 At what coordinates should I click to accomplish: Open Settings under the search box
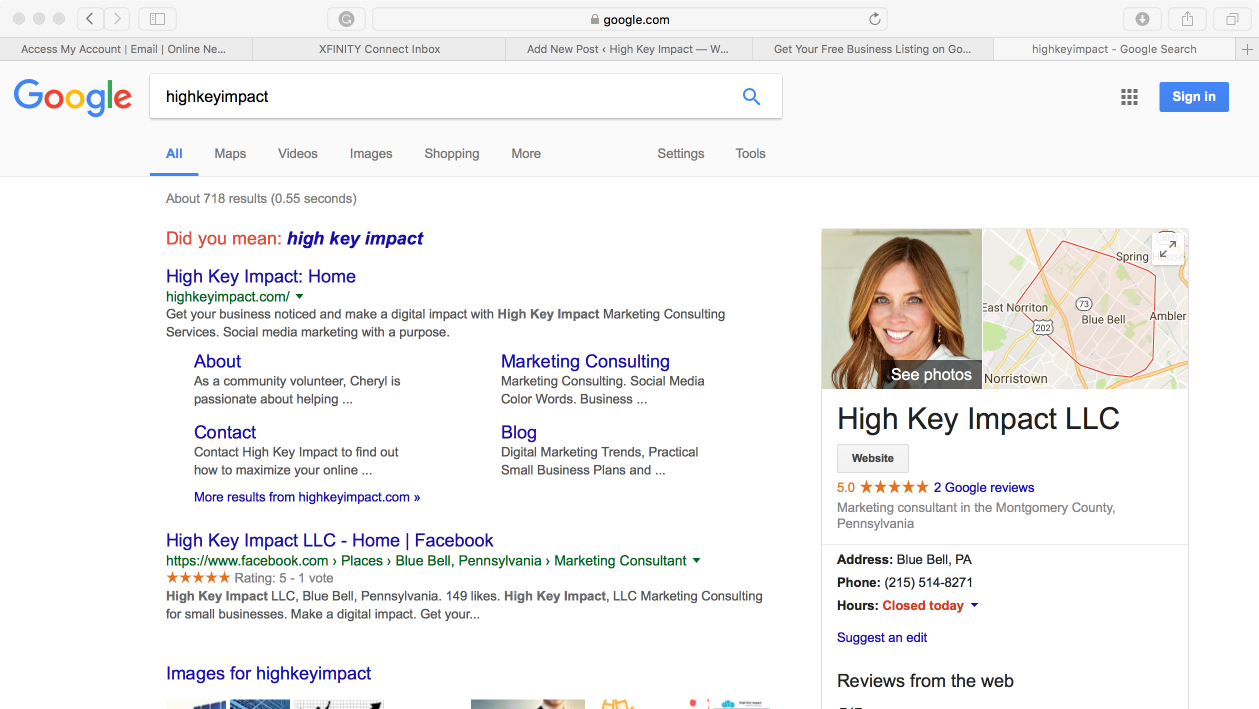(681, 154)
